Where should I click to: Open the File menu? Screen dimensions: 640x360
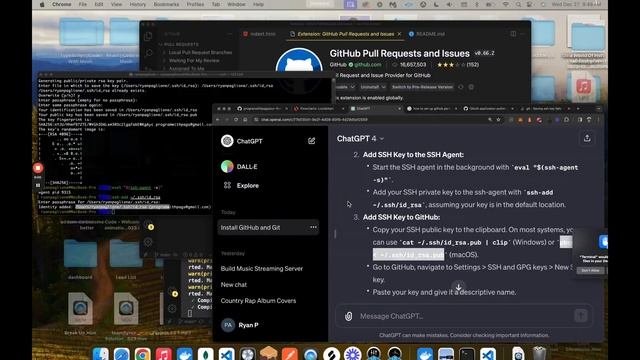[83, 4]
